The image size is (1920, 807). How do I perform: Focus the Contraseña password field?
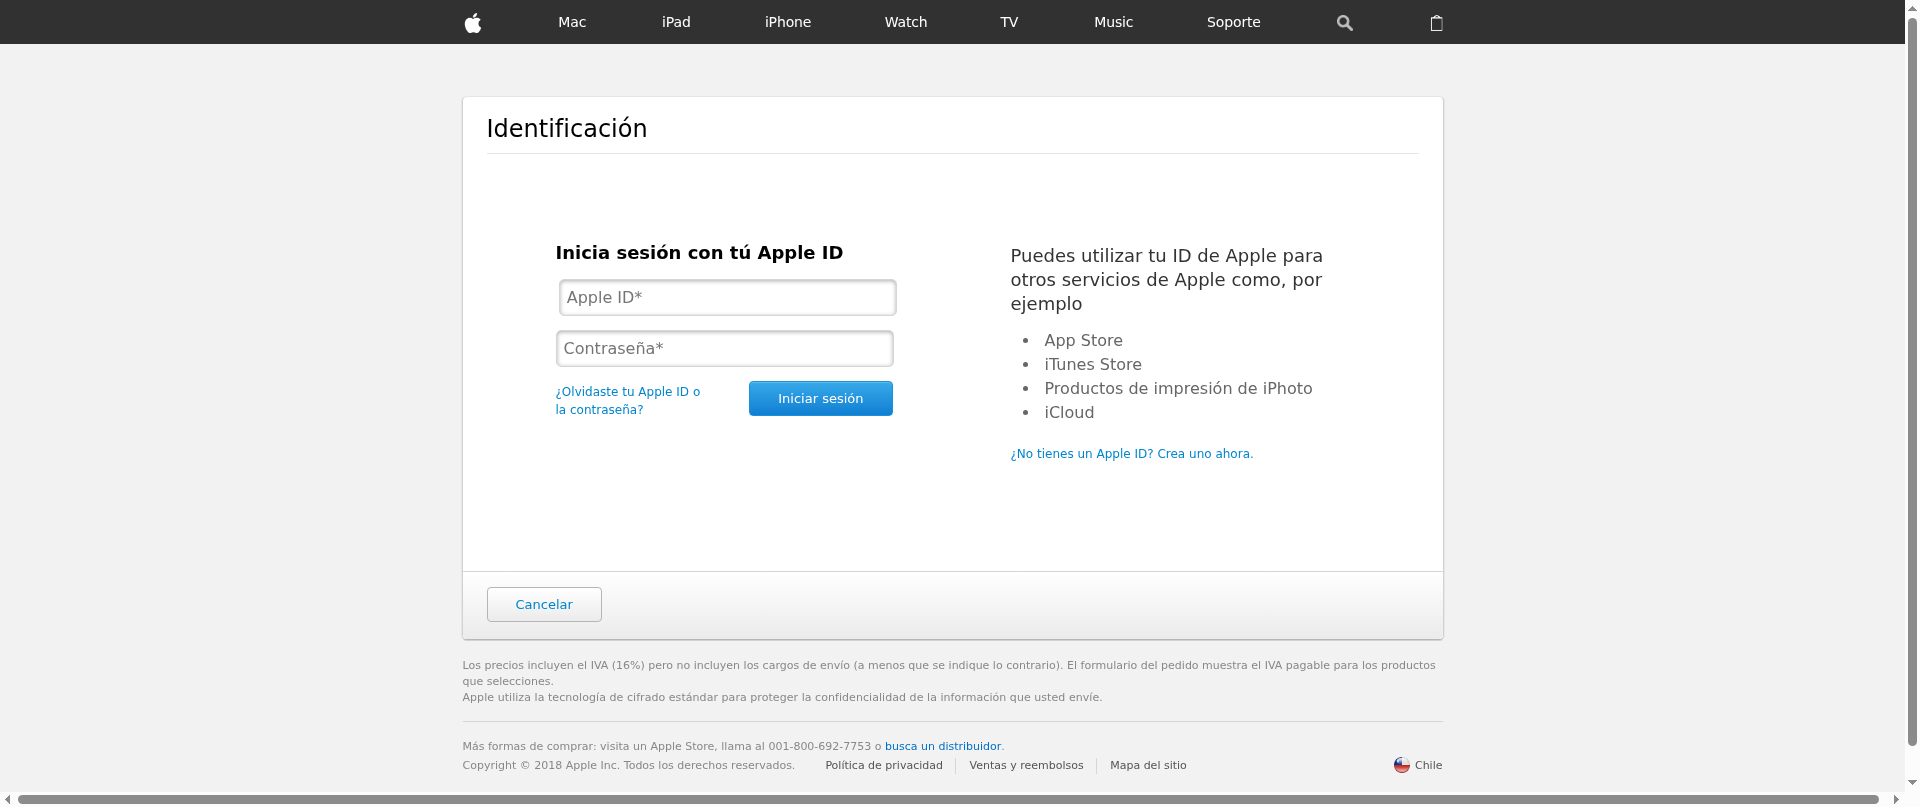(724, 348)
